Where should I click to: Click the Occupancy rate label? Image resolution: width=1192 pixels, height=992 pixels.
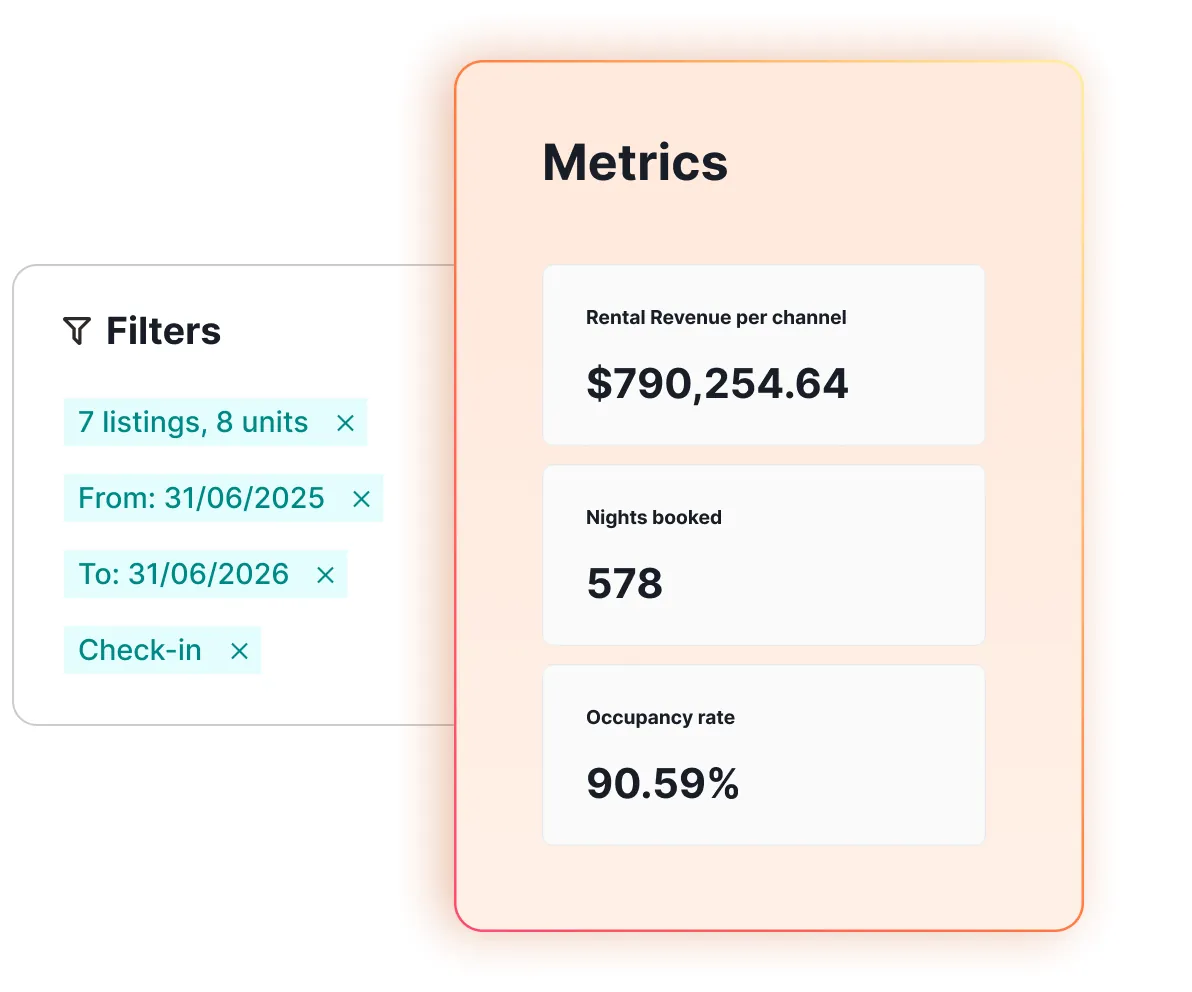tap(660, 717)
